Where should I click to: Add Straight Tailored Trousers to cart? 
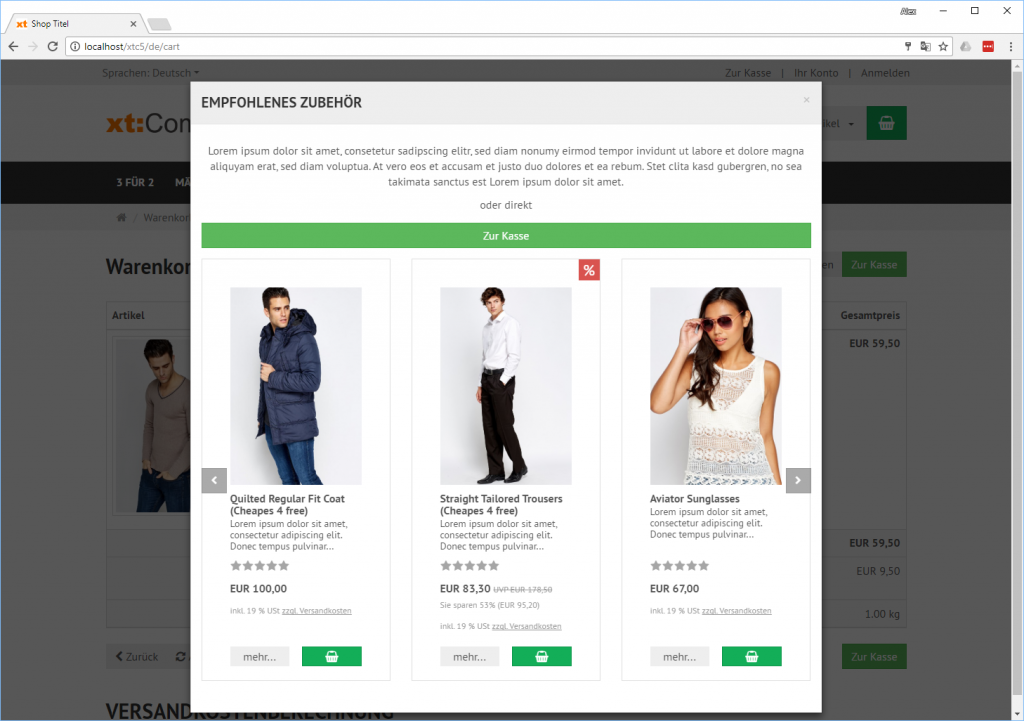(541, 657)
